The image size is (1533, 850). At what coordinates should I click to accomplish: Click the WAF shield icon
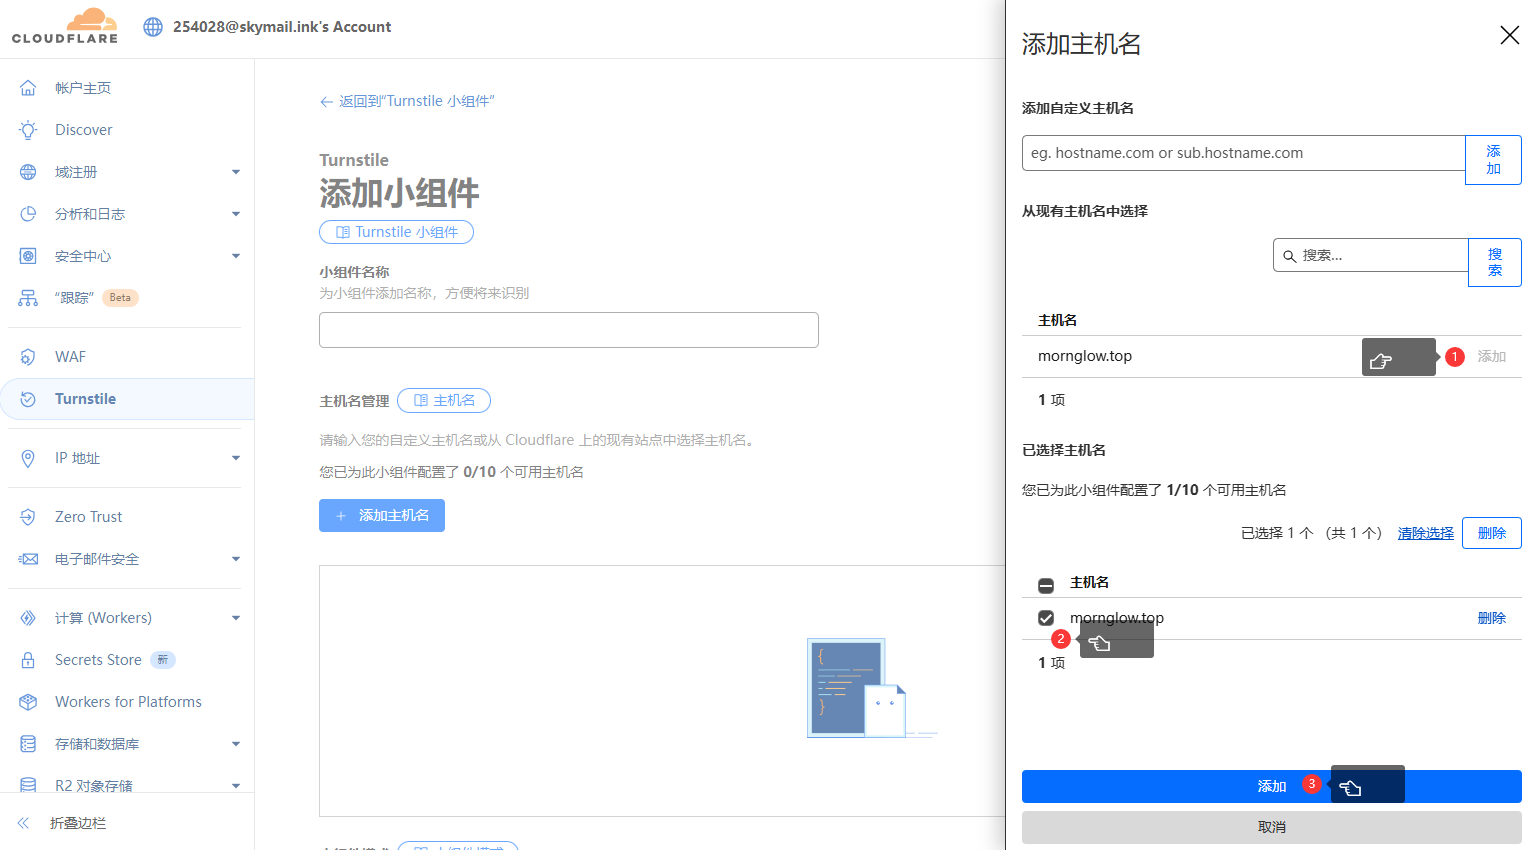tap(28, 357)
